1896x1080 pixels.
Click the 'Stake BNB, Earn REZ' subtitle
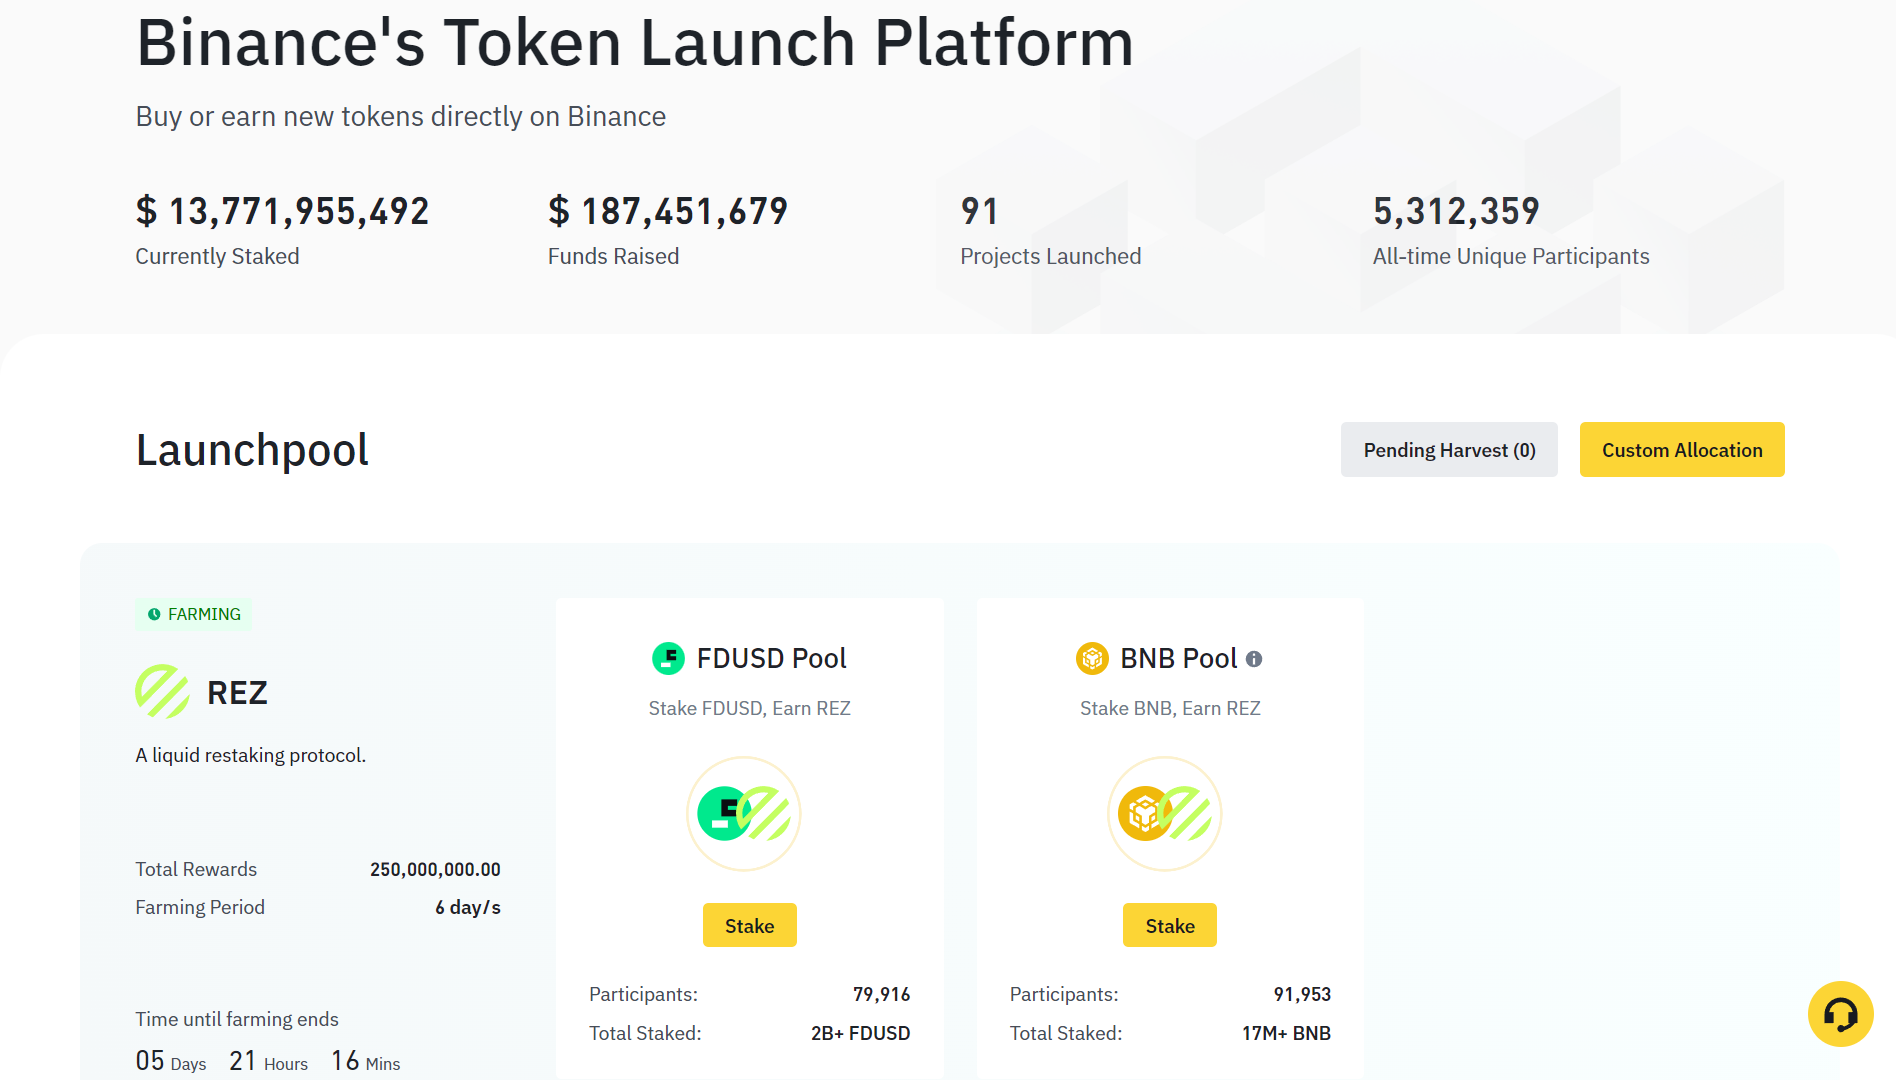click(1170, 708)
